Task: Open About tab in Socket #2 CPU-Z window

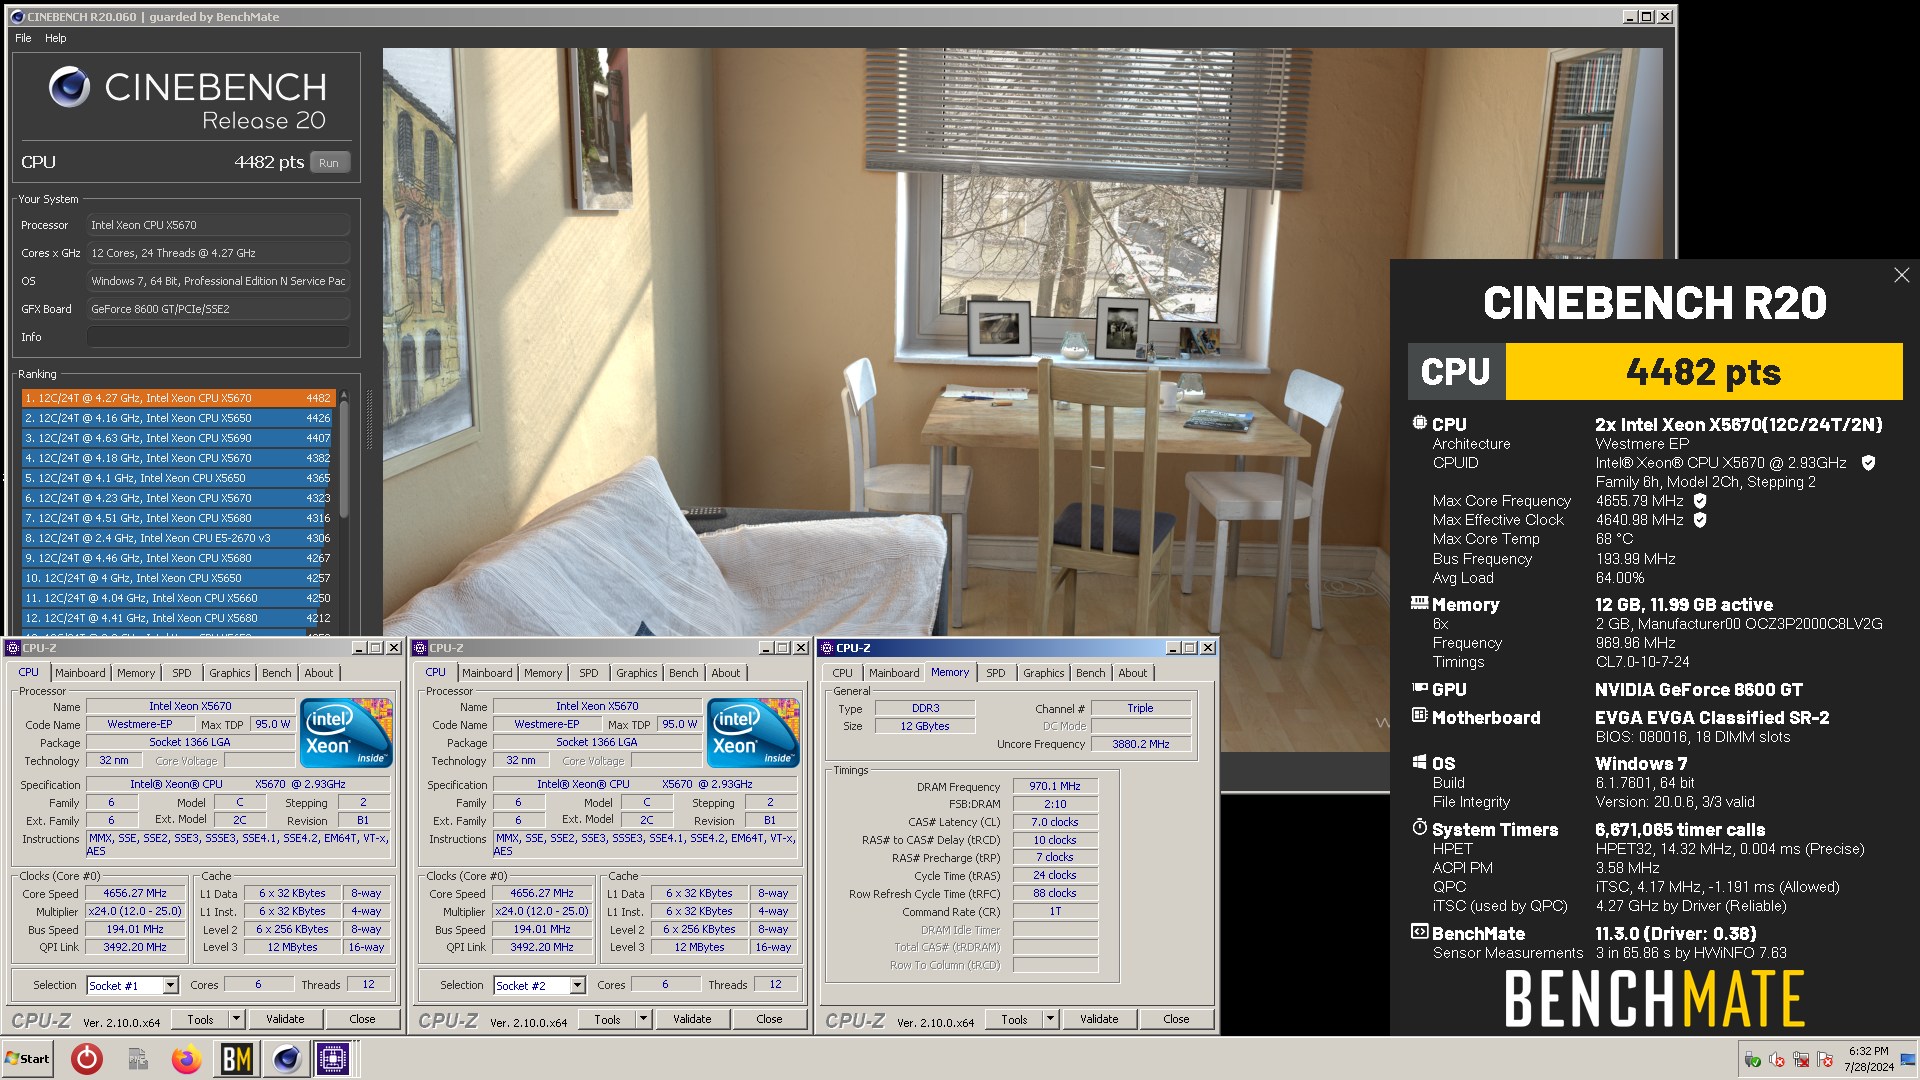Action: [726, 673]
